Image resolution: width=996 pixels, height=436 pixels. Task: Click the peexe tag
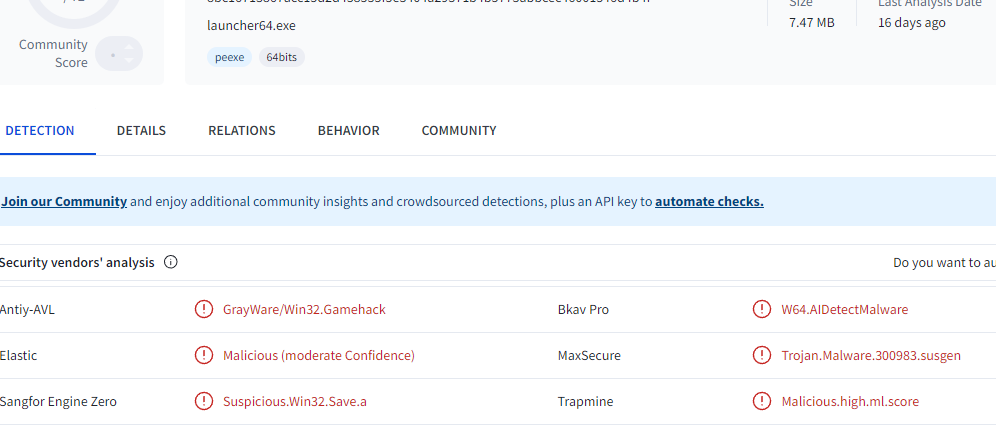tap(229, 57)
